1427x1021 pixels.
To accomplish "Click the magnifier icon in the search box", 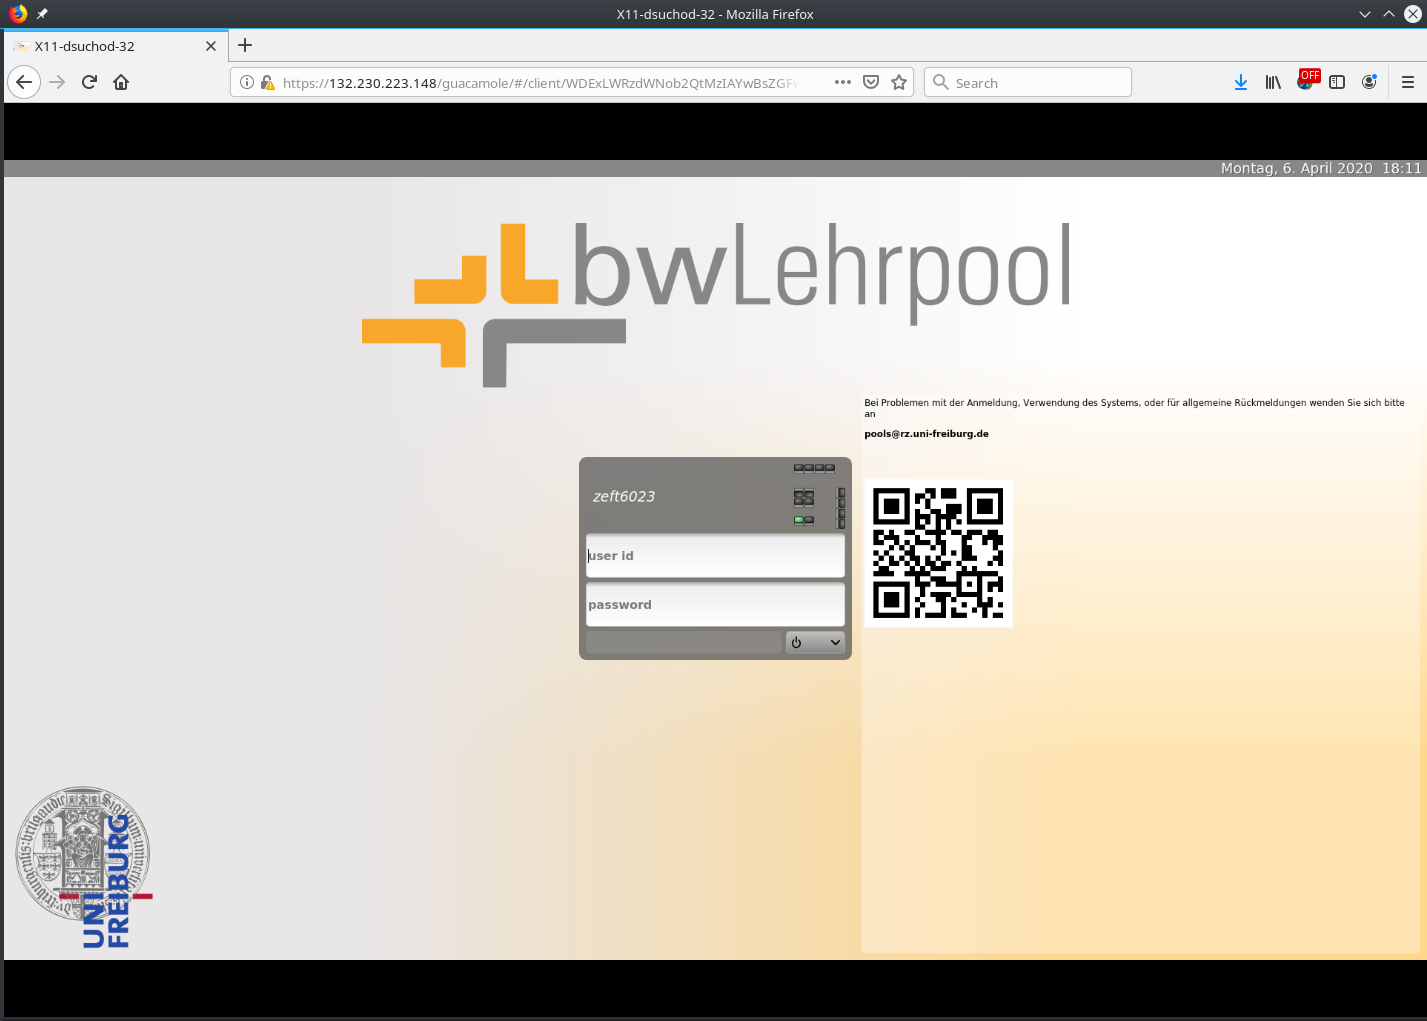I will (x=940, y=82).
